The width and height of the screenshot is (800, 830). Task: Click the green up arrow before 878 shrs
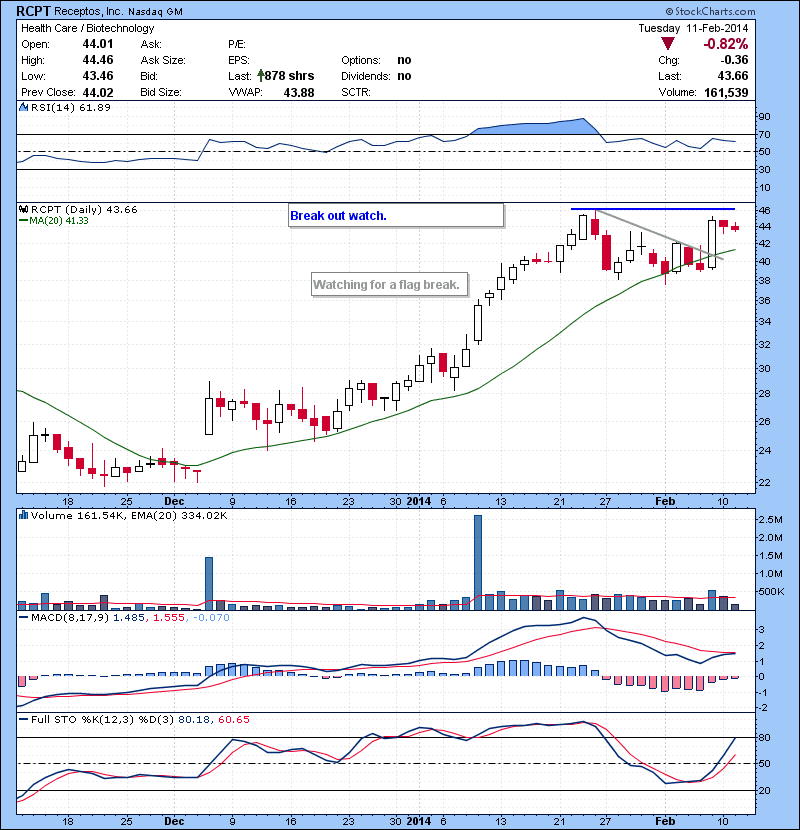tap(260, 76)
